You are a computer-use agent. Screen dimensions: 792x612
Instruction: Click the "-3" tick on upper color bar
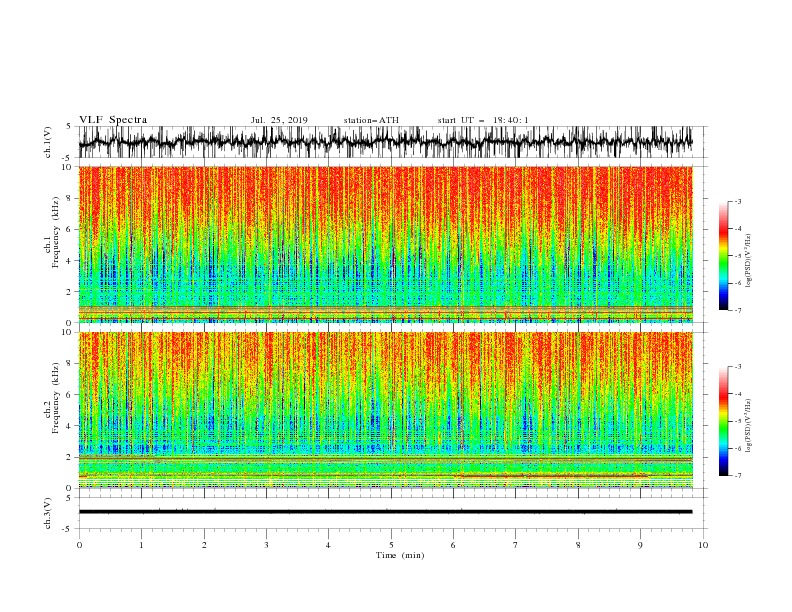tap(737, 201)
